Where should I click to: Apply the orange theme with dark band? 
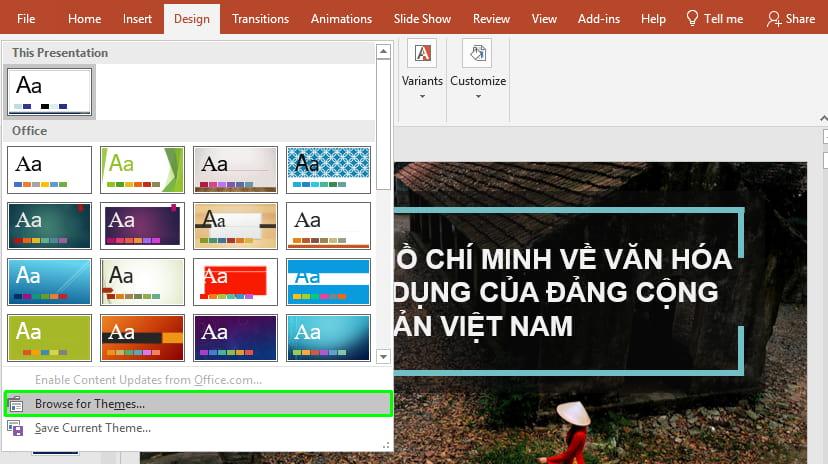(143, 338)
